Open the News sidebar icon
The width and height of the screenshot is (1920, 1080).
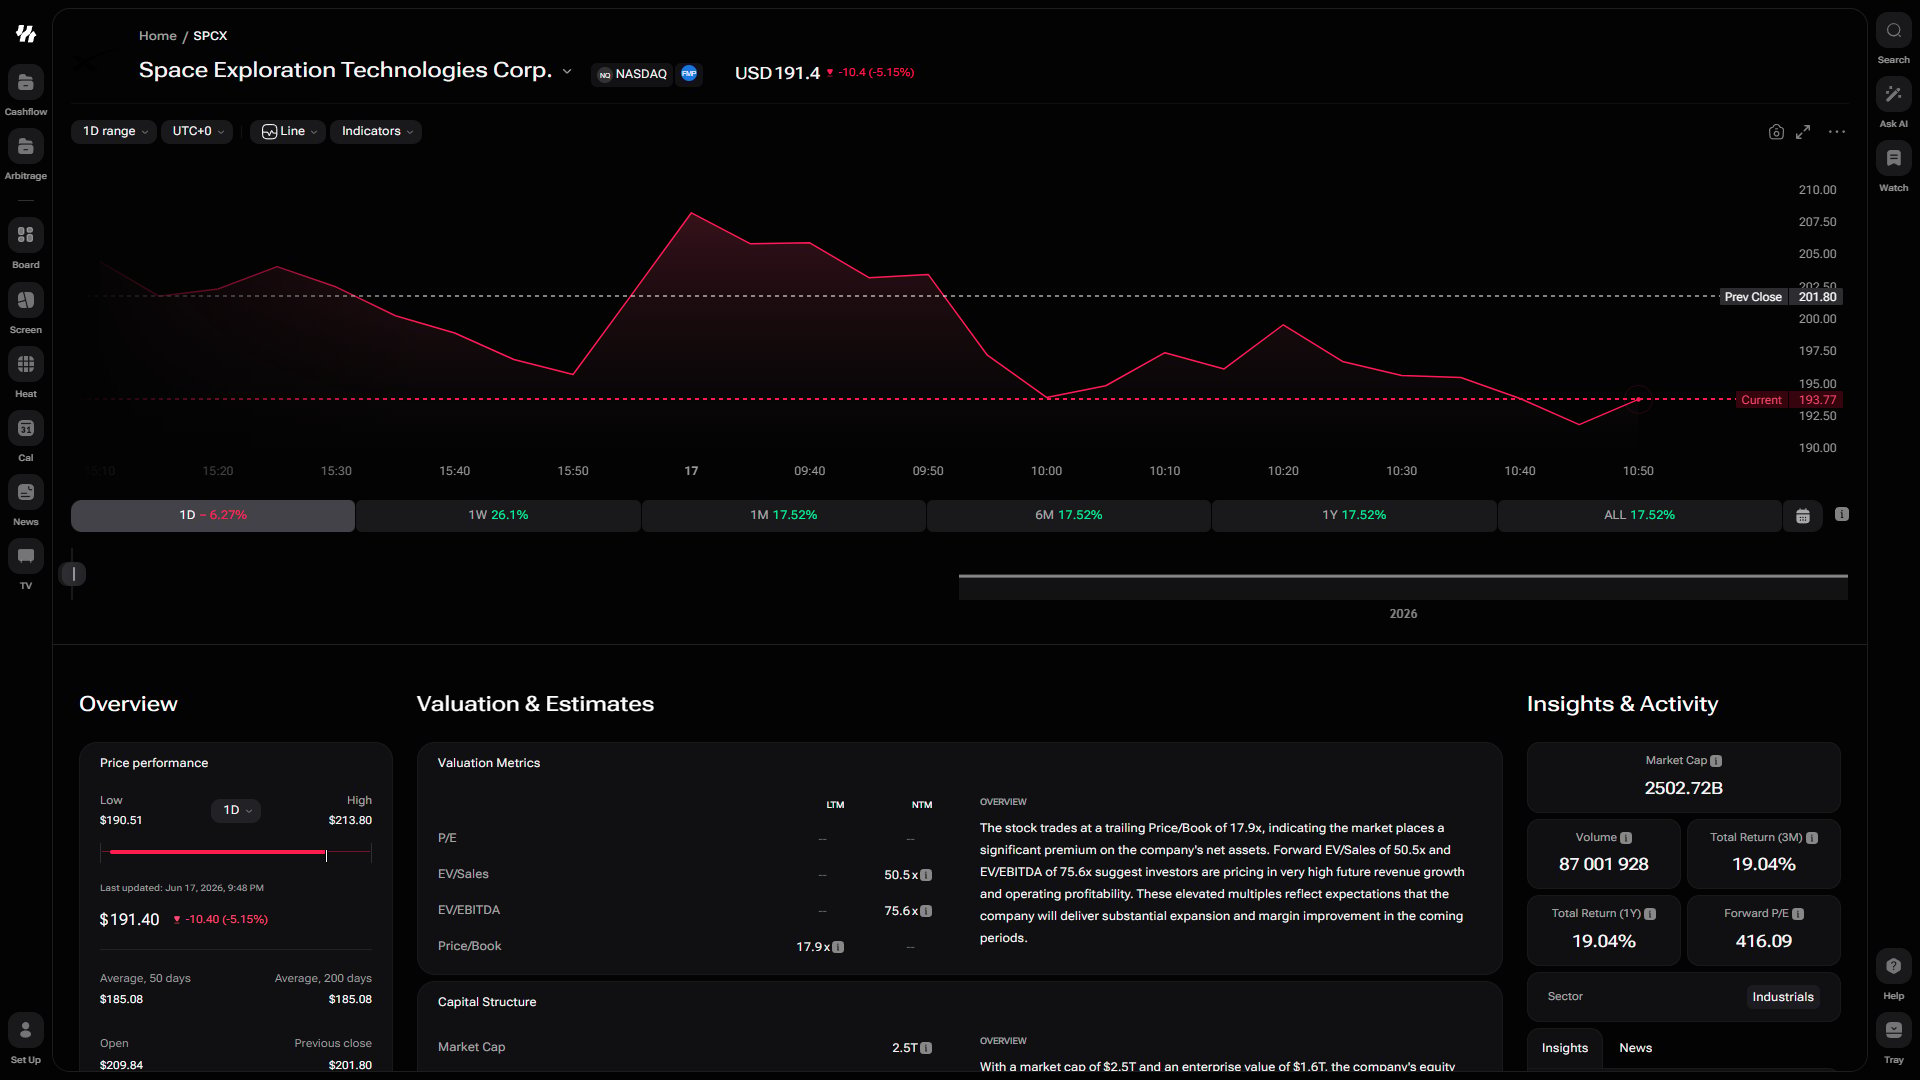click(x=26, y=492)
